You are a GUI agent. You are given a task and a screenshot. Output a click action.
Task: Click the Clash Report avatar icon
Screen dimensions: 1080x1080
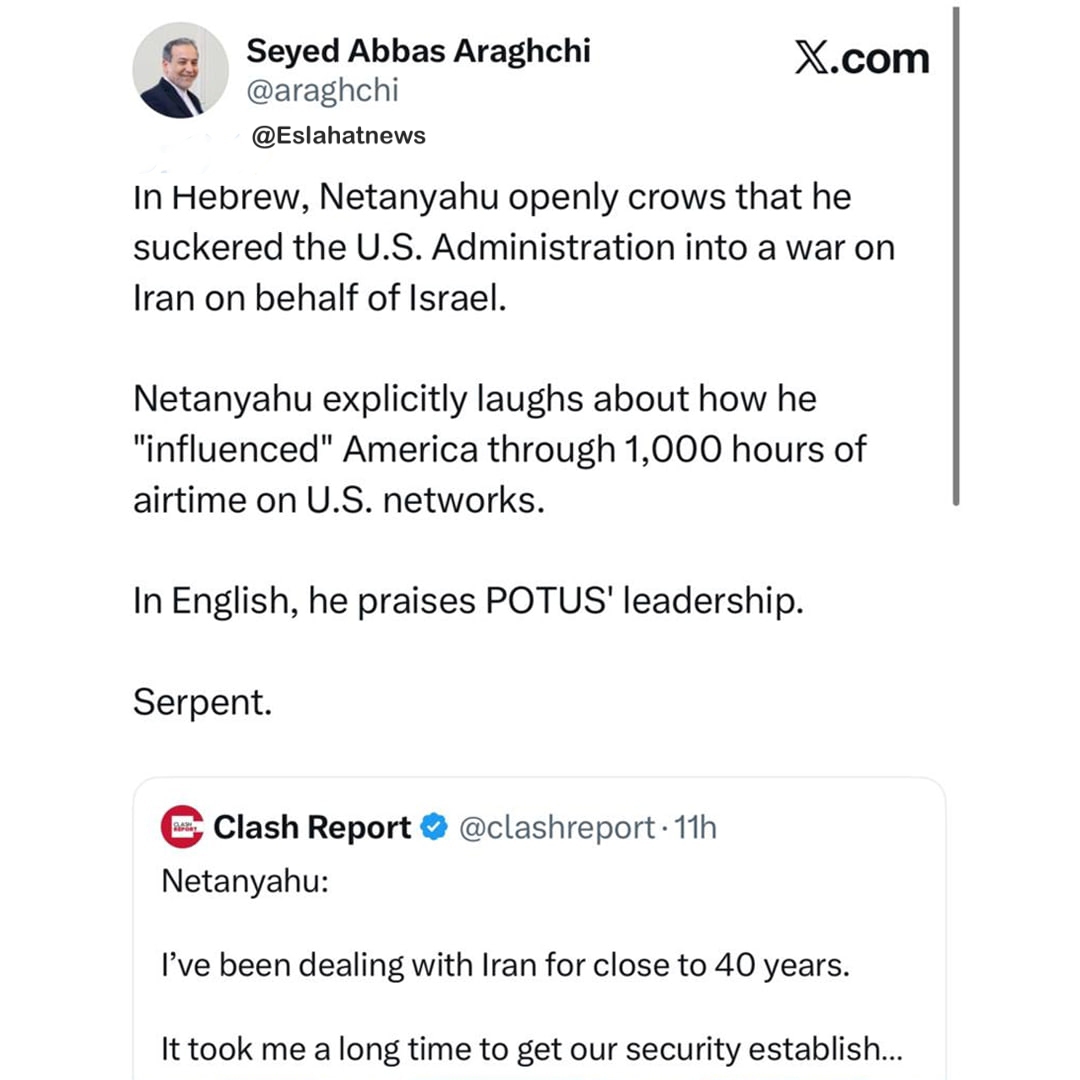pyautogui.click(x=182, y=827)
